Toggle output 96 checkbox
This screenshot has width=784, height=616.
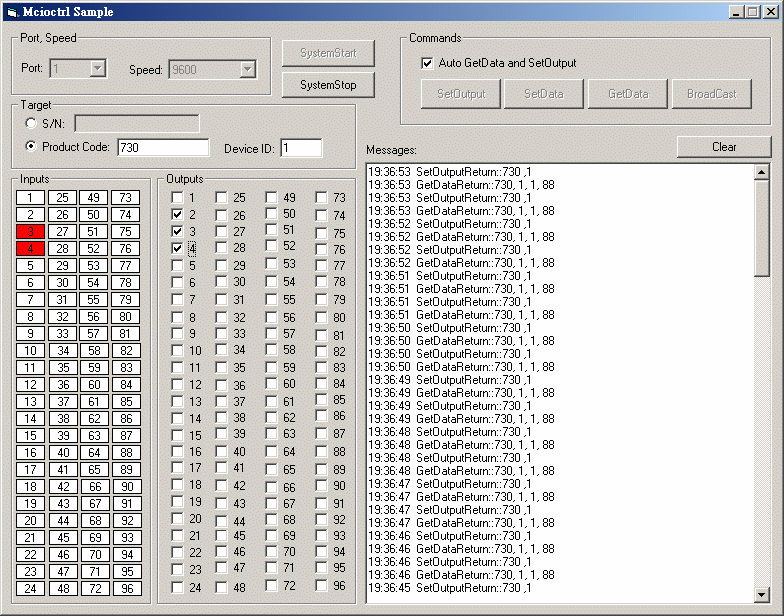tap(321, 586)
